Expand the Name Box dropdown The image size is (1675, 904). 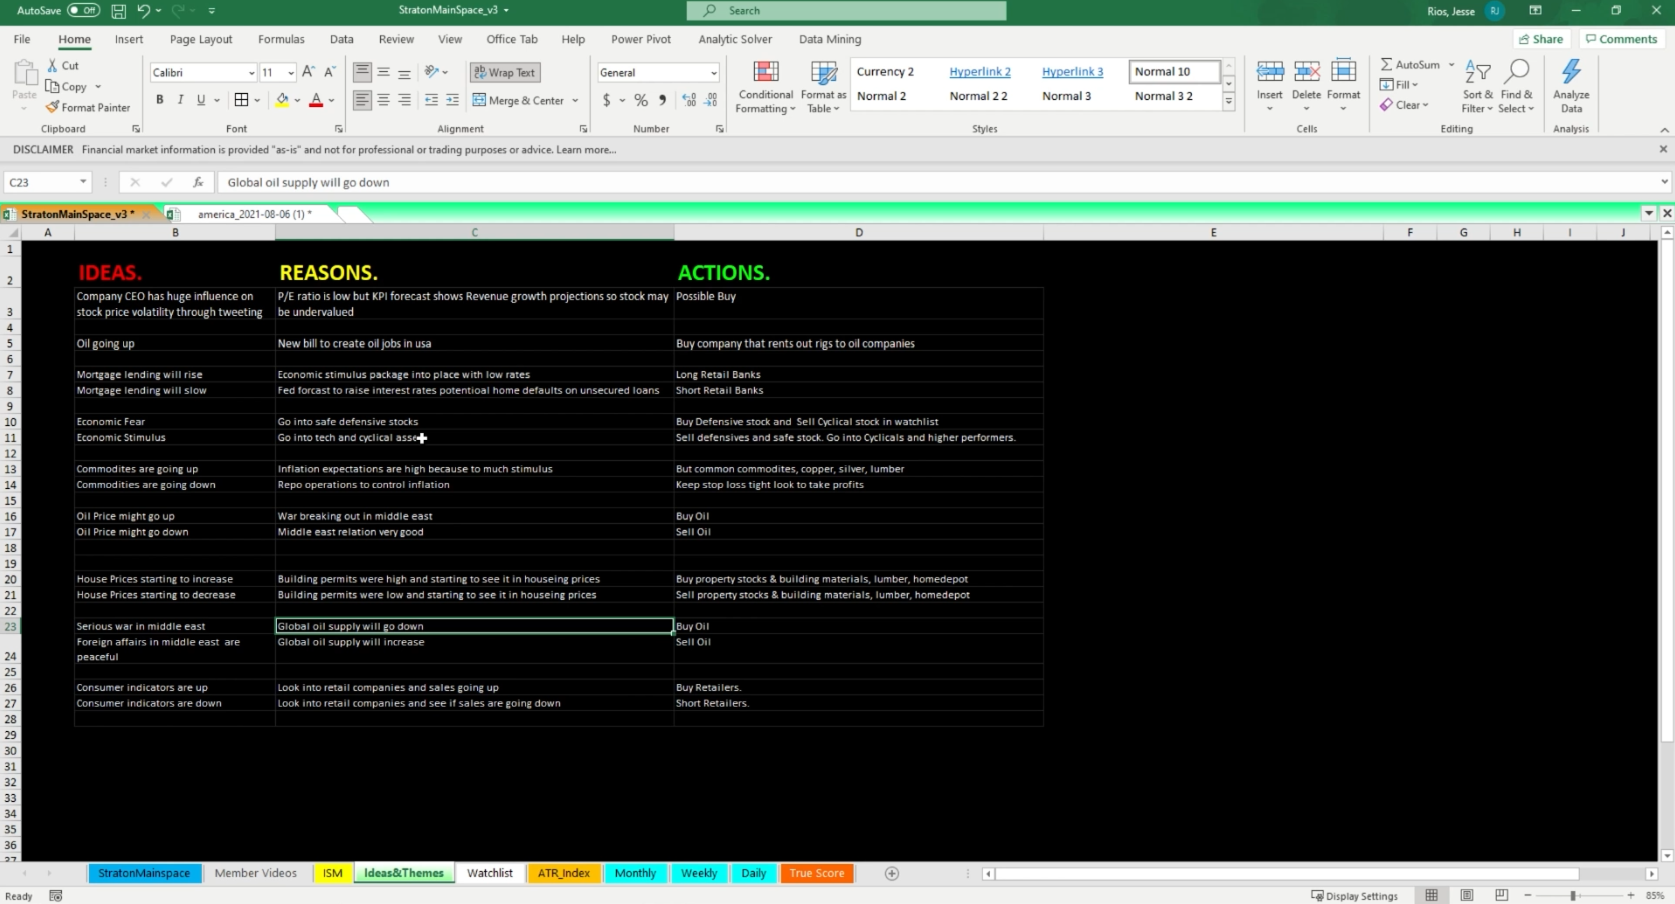(83, 182)
